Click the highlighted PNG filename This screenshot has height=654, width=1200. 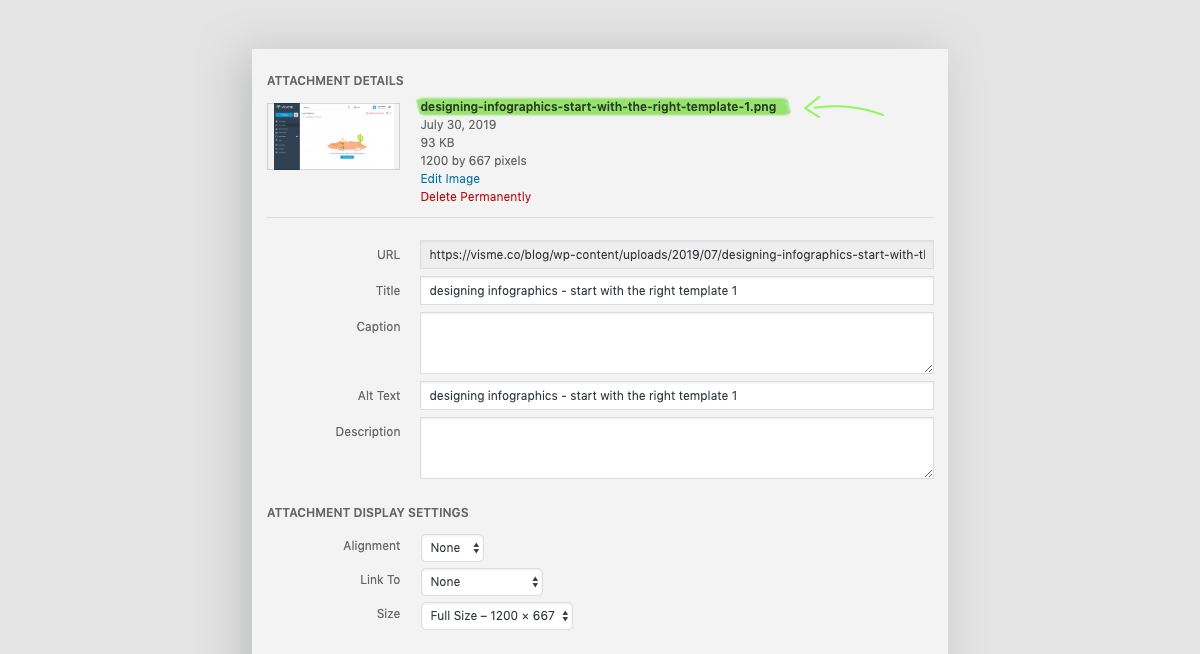(598, 107)
